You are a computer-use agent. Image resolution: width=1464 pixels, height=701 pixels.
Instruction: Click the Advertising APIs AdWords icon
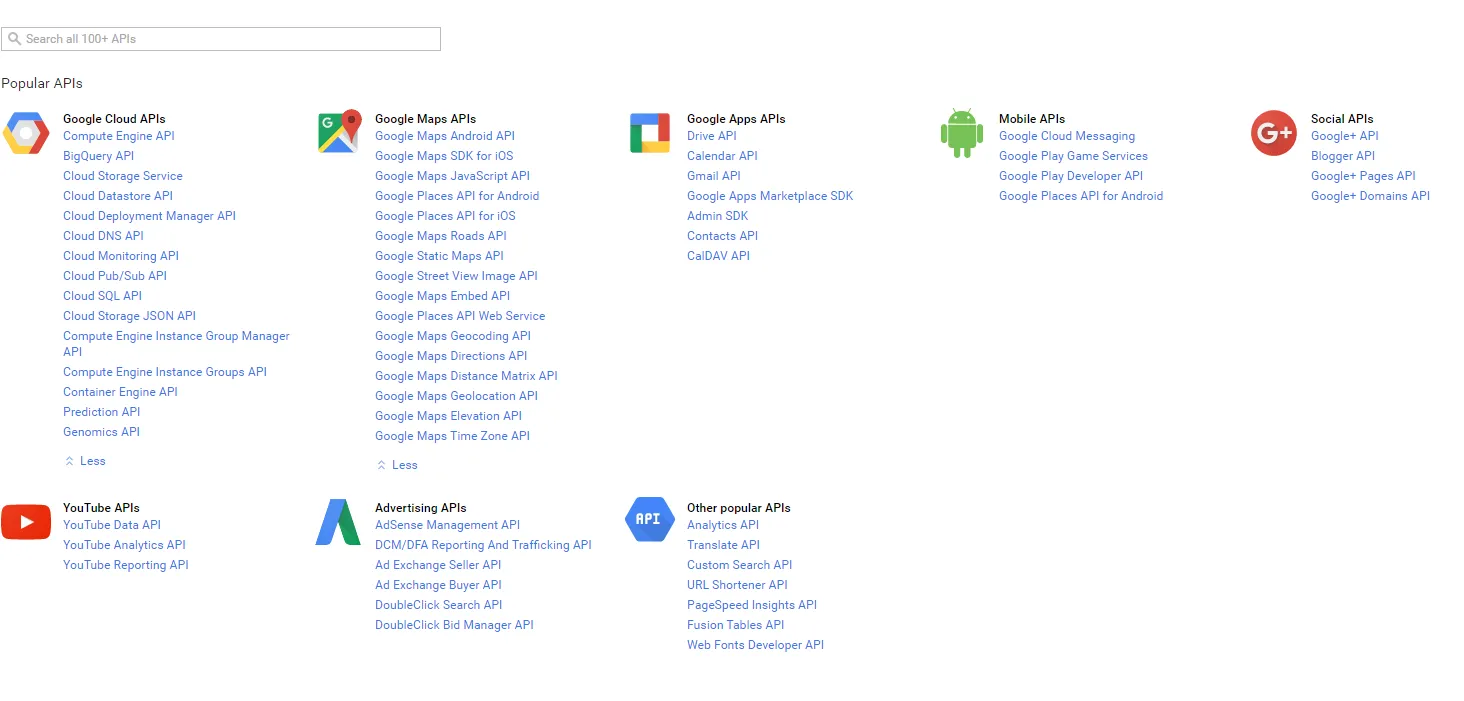tap(338, 521)
